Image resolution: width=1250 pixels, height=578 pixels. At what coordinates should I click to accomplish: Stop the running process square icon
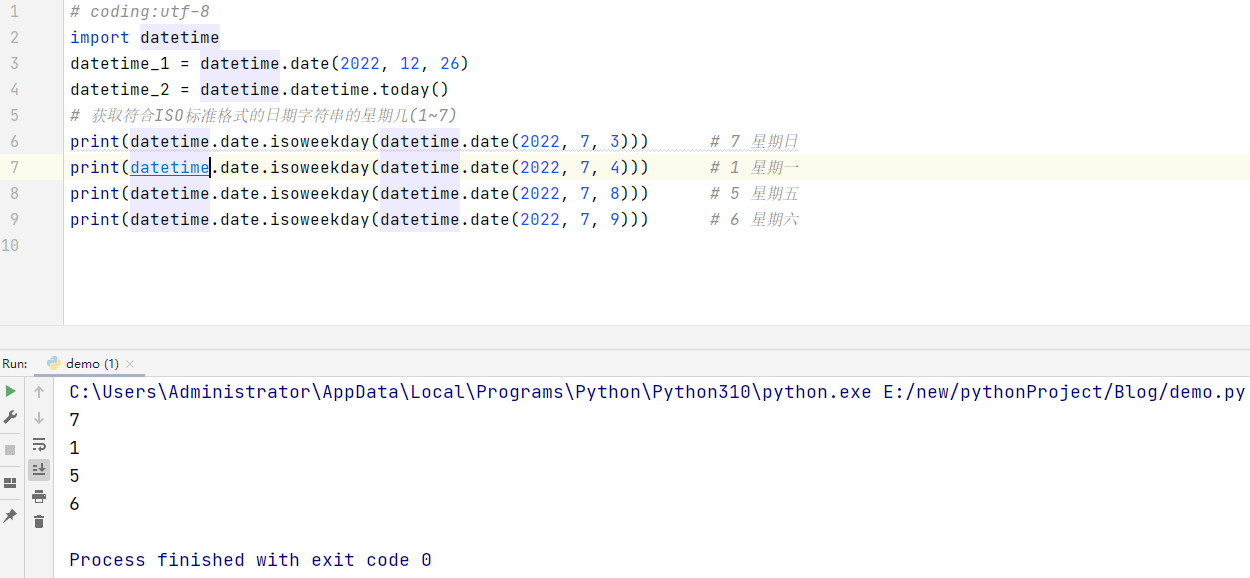click(x=10, y=449)
